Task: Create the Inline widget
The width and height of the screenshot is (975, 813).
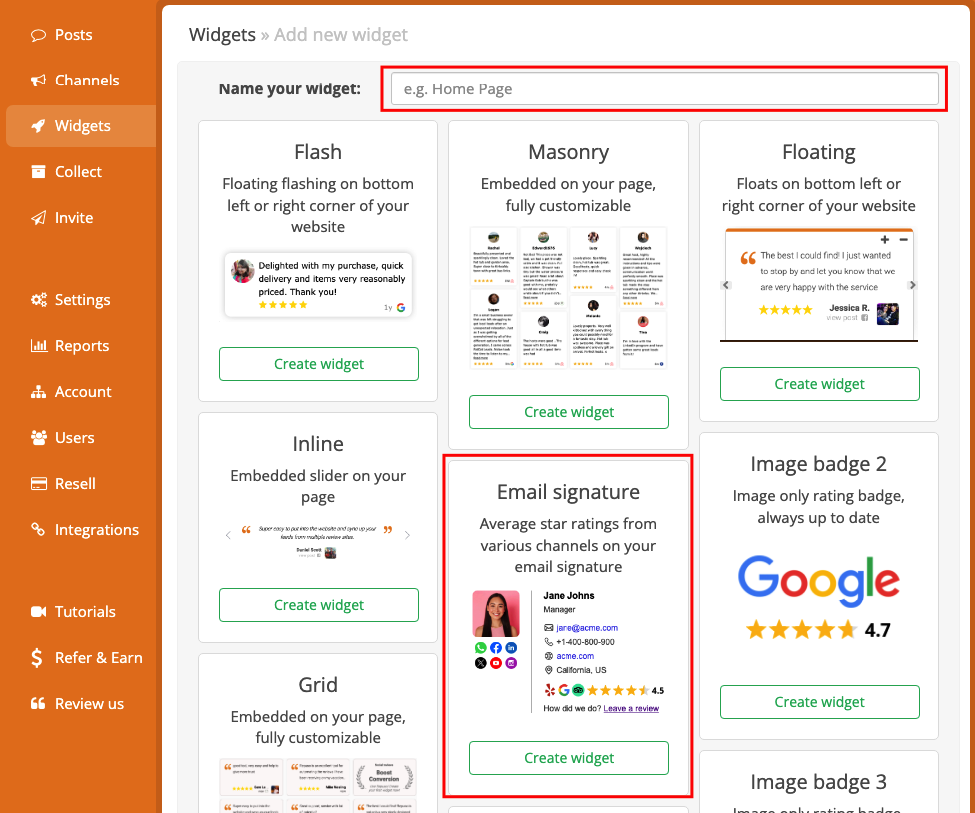Action: (x=319, y=605)
